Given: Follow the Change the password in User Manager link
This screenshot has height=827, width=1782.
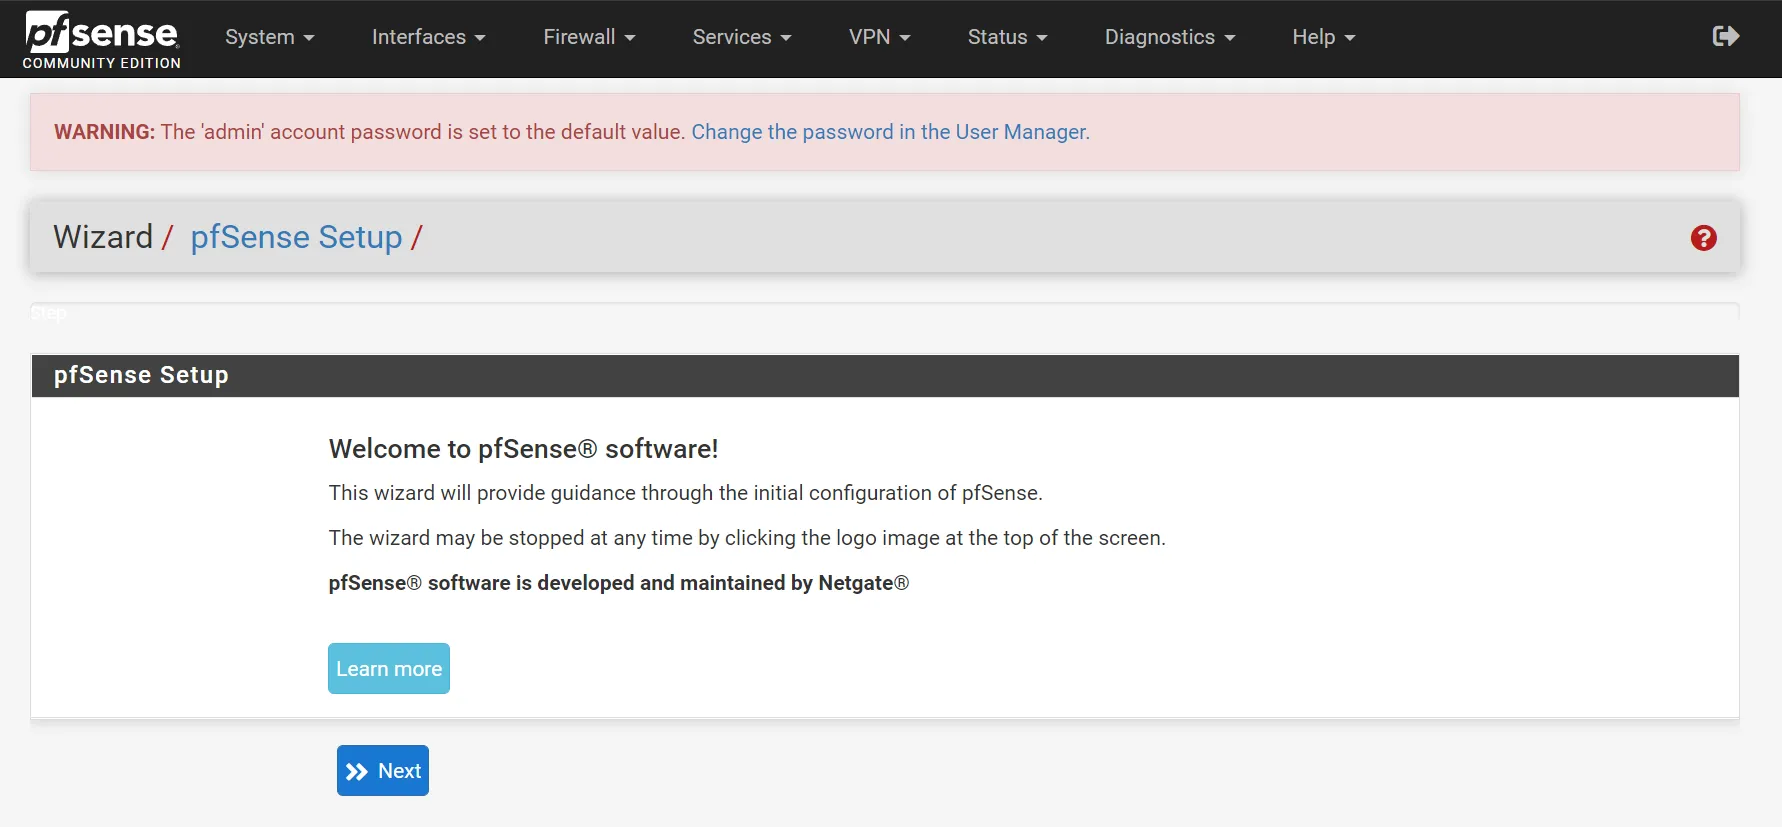Looking at the screenshot, I should [x=890, y=132].
